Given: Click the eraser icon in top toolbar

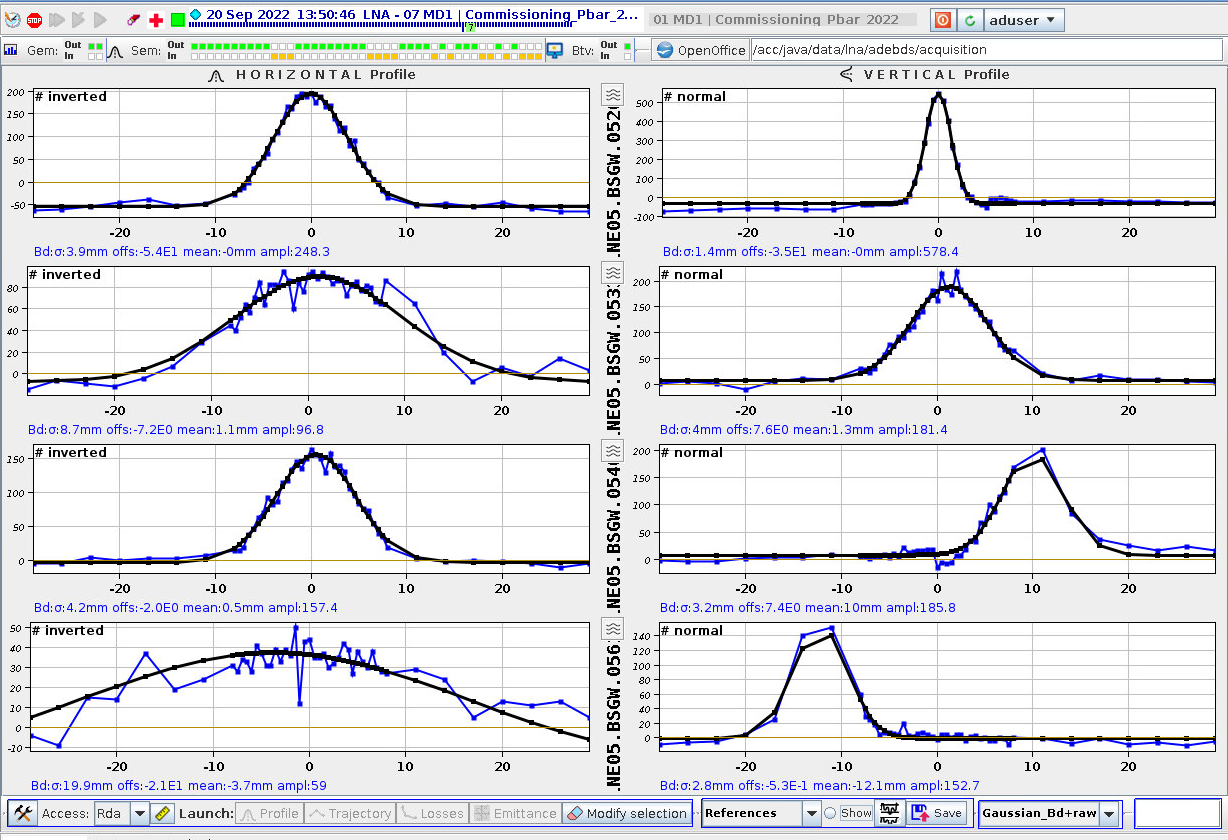Looking at the screenshot, I should 134,20.
